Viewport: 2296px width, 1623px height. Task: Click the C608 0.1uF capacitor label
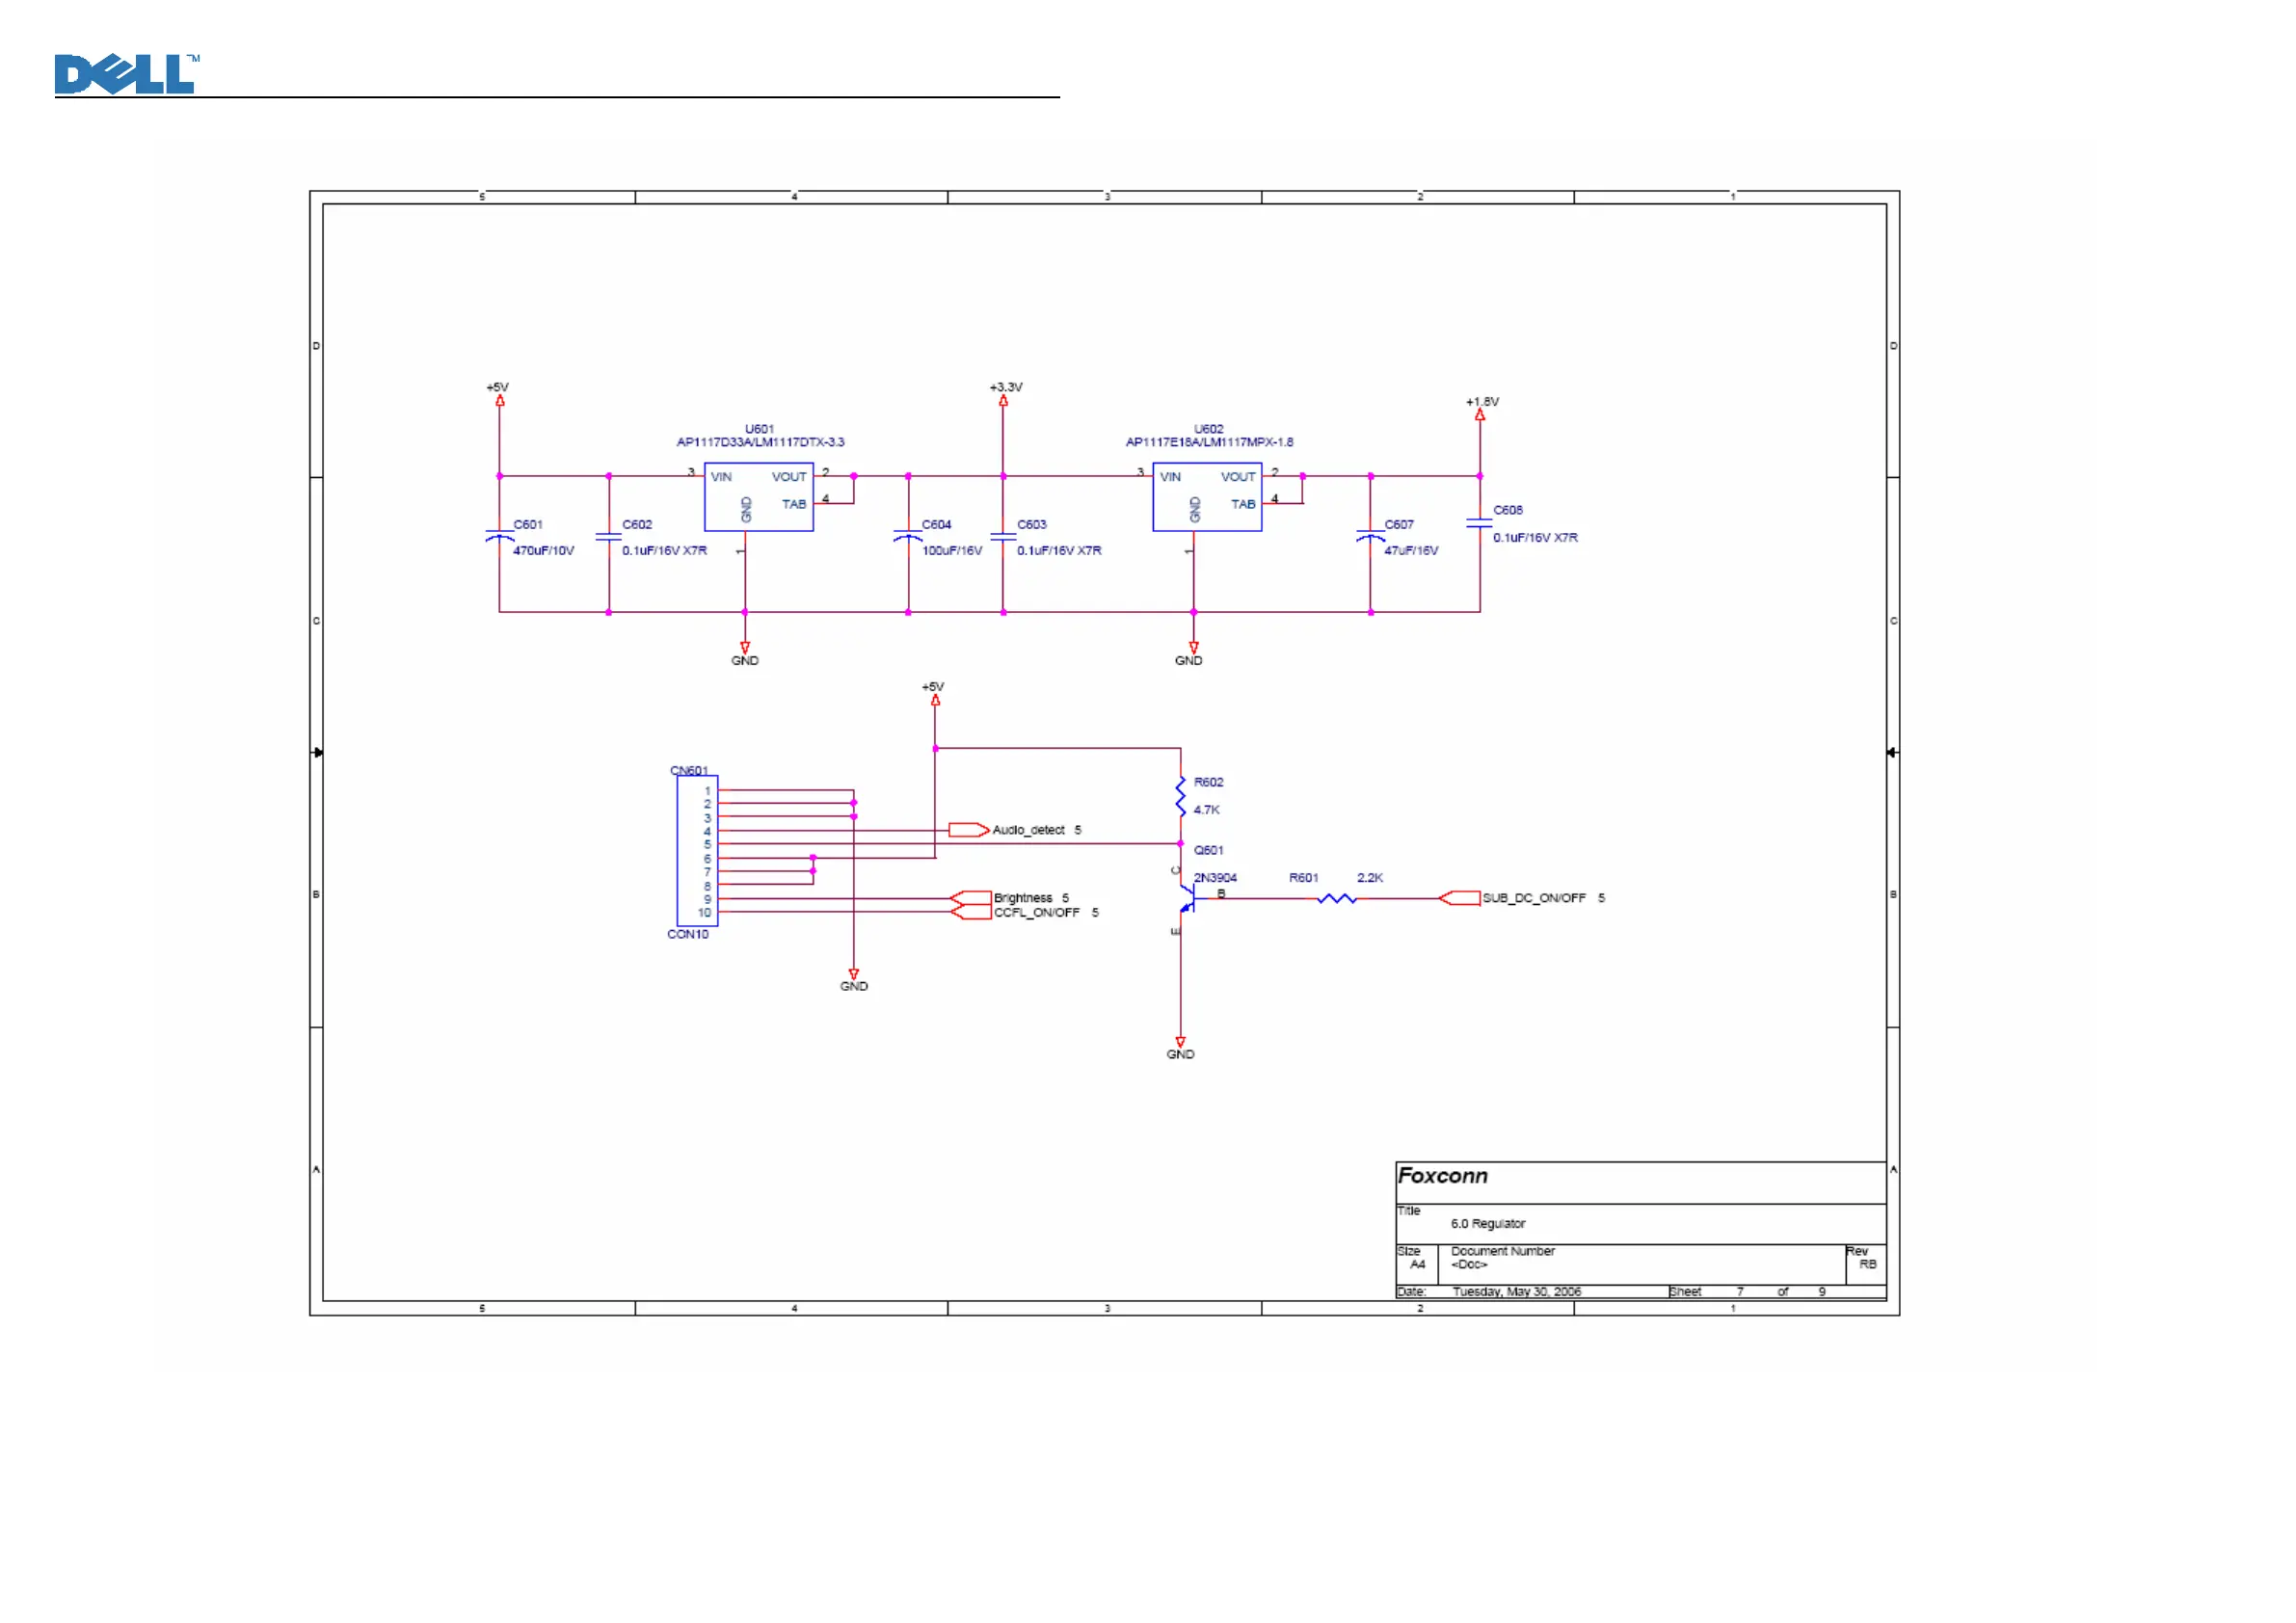tap(1507, 510)
